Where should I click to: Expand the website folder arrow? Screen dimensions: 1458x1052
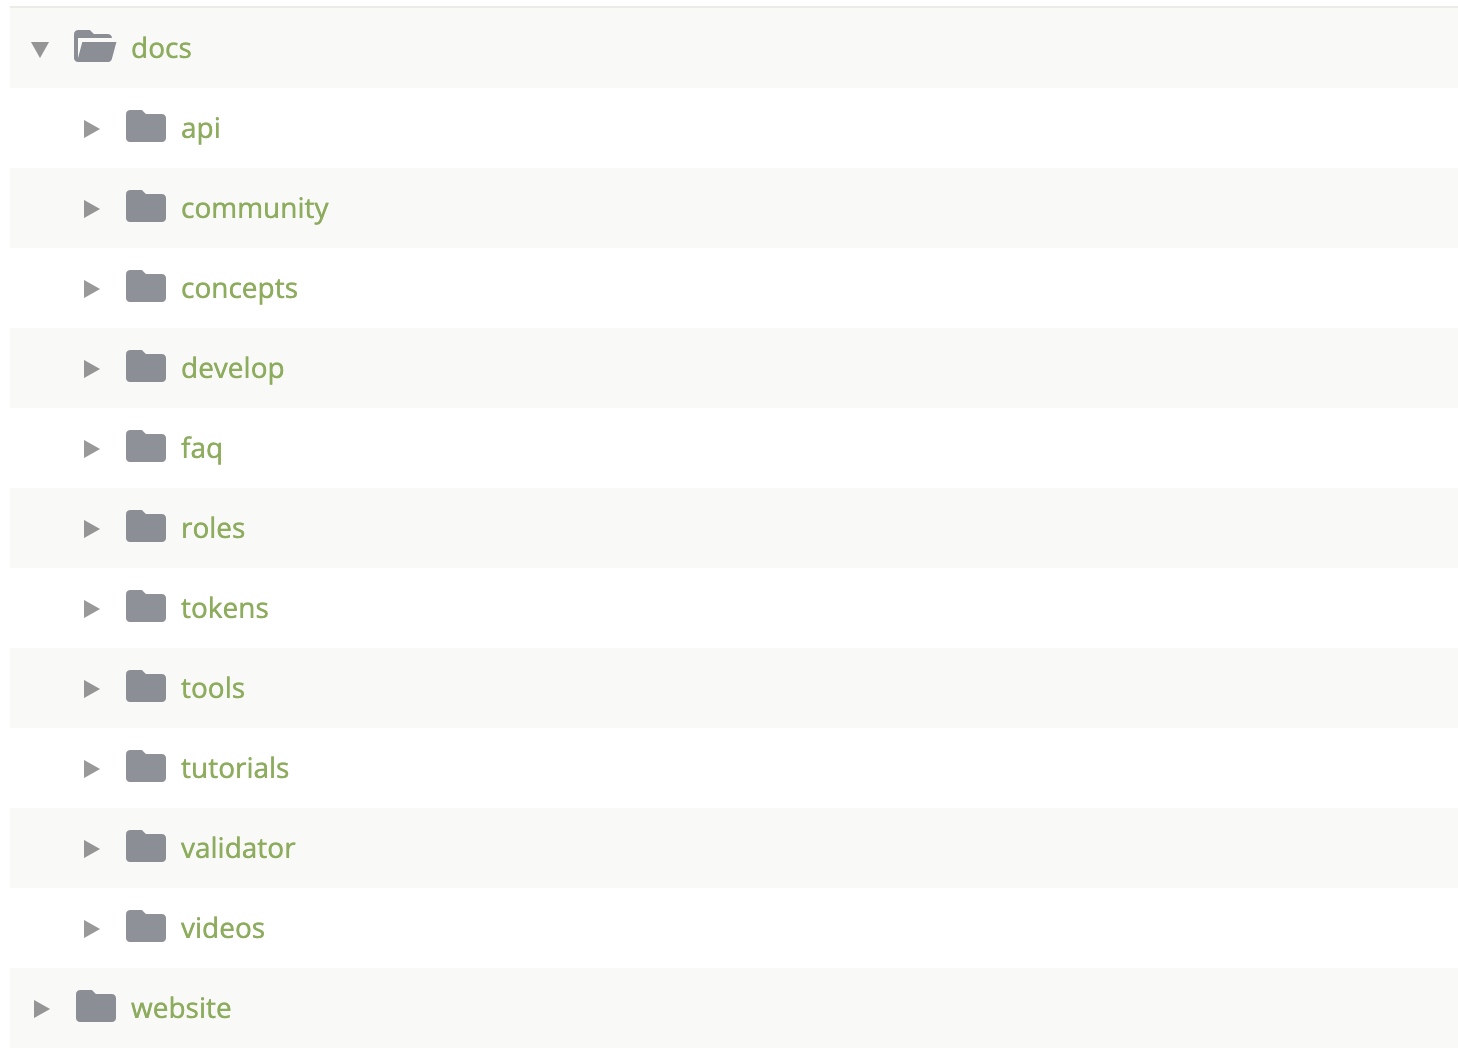click(41, 1009)
